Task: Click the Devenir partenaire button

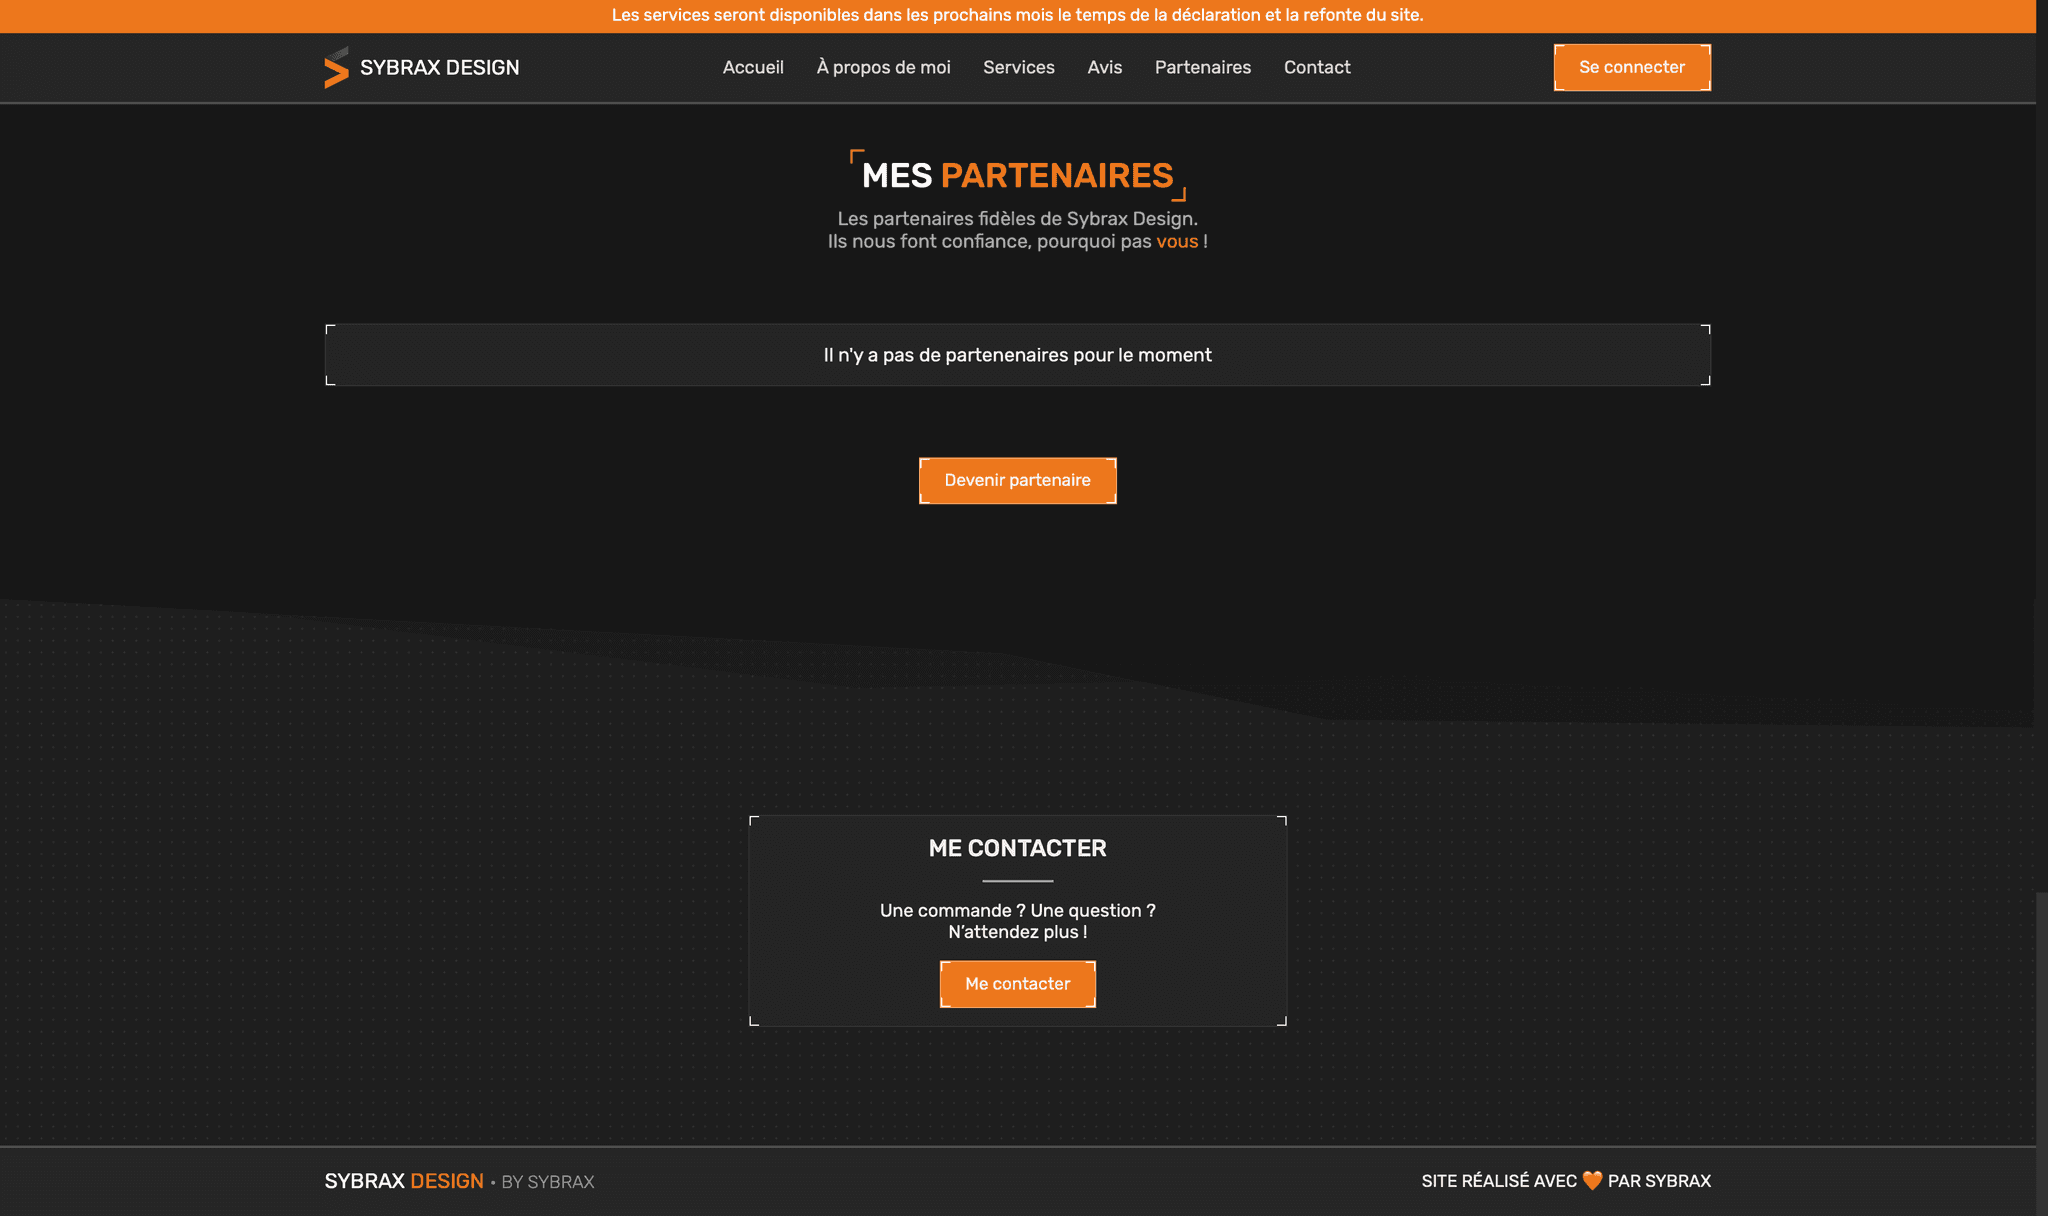Action: coord(1017,481)
